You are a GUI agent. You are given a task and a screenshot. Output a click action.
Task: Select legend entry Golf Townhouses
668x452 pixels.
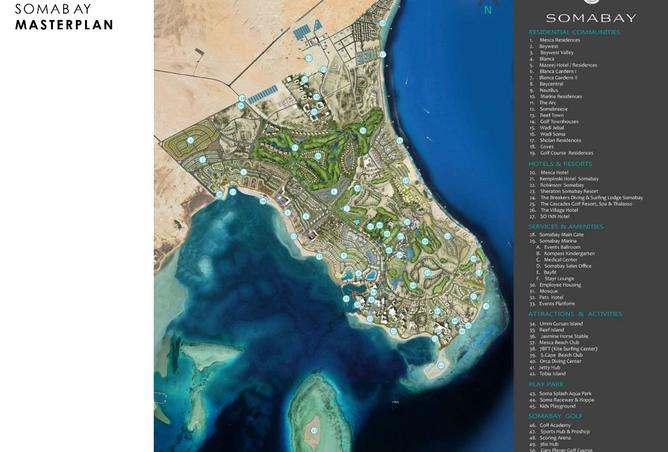(554, 121)
